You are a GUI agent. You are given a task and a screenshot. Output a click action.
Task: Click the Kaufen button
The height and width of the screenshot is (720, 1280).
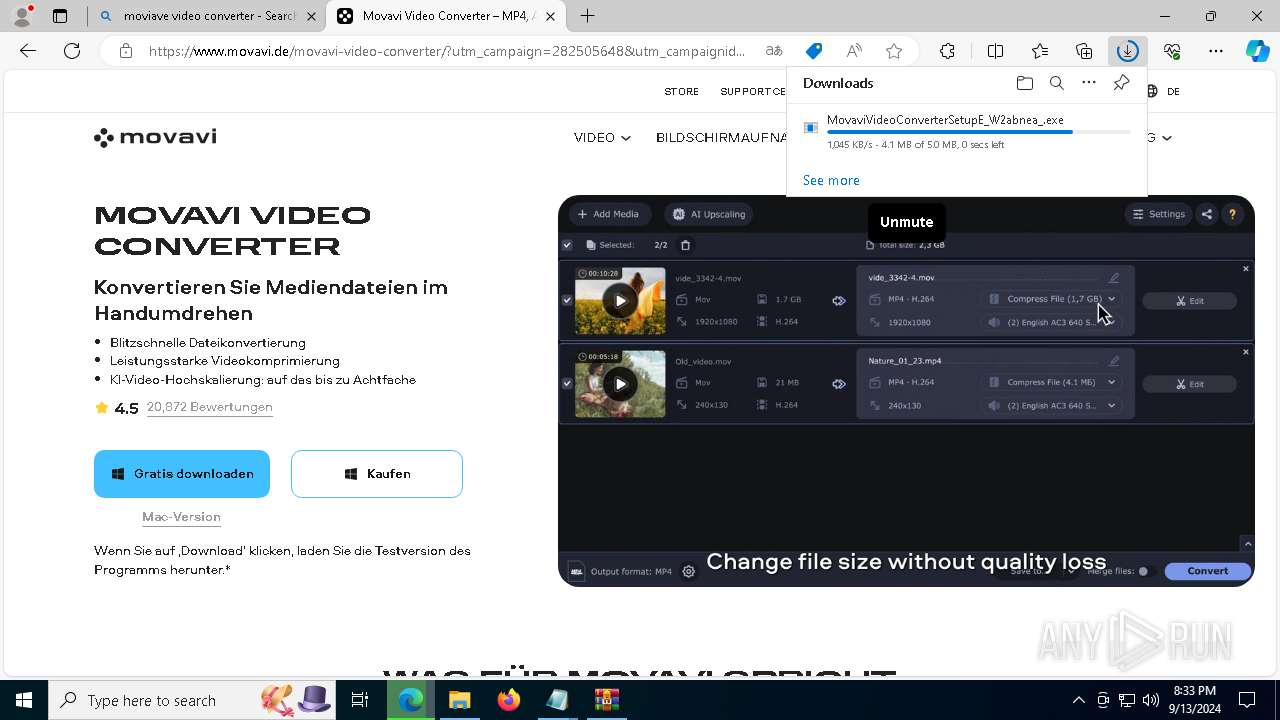click(377, 474)
